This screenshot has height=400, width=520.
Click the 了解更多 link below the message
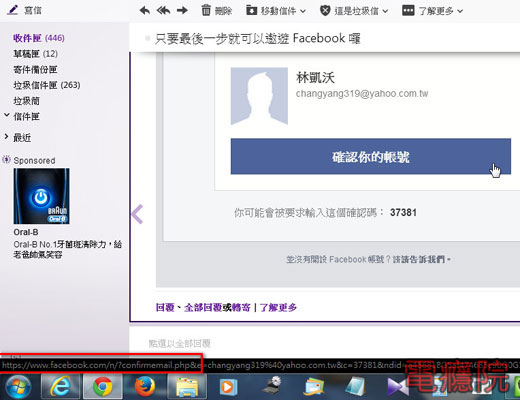click(x=278, y=307)
